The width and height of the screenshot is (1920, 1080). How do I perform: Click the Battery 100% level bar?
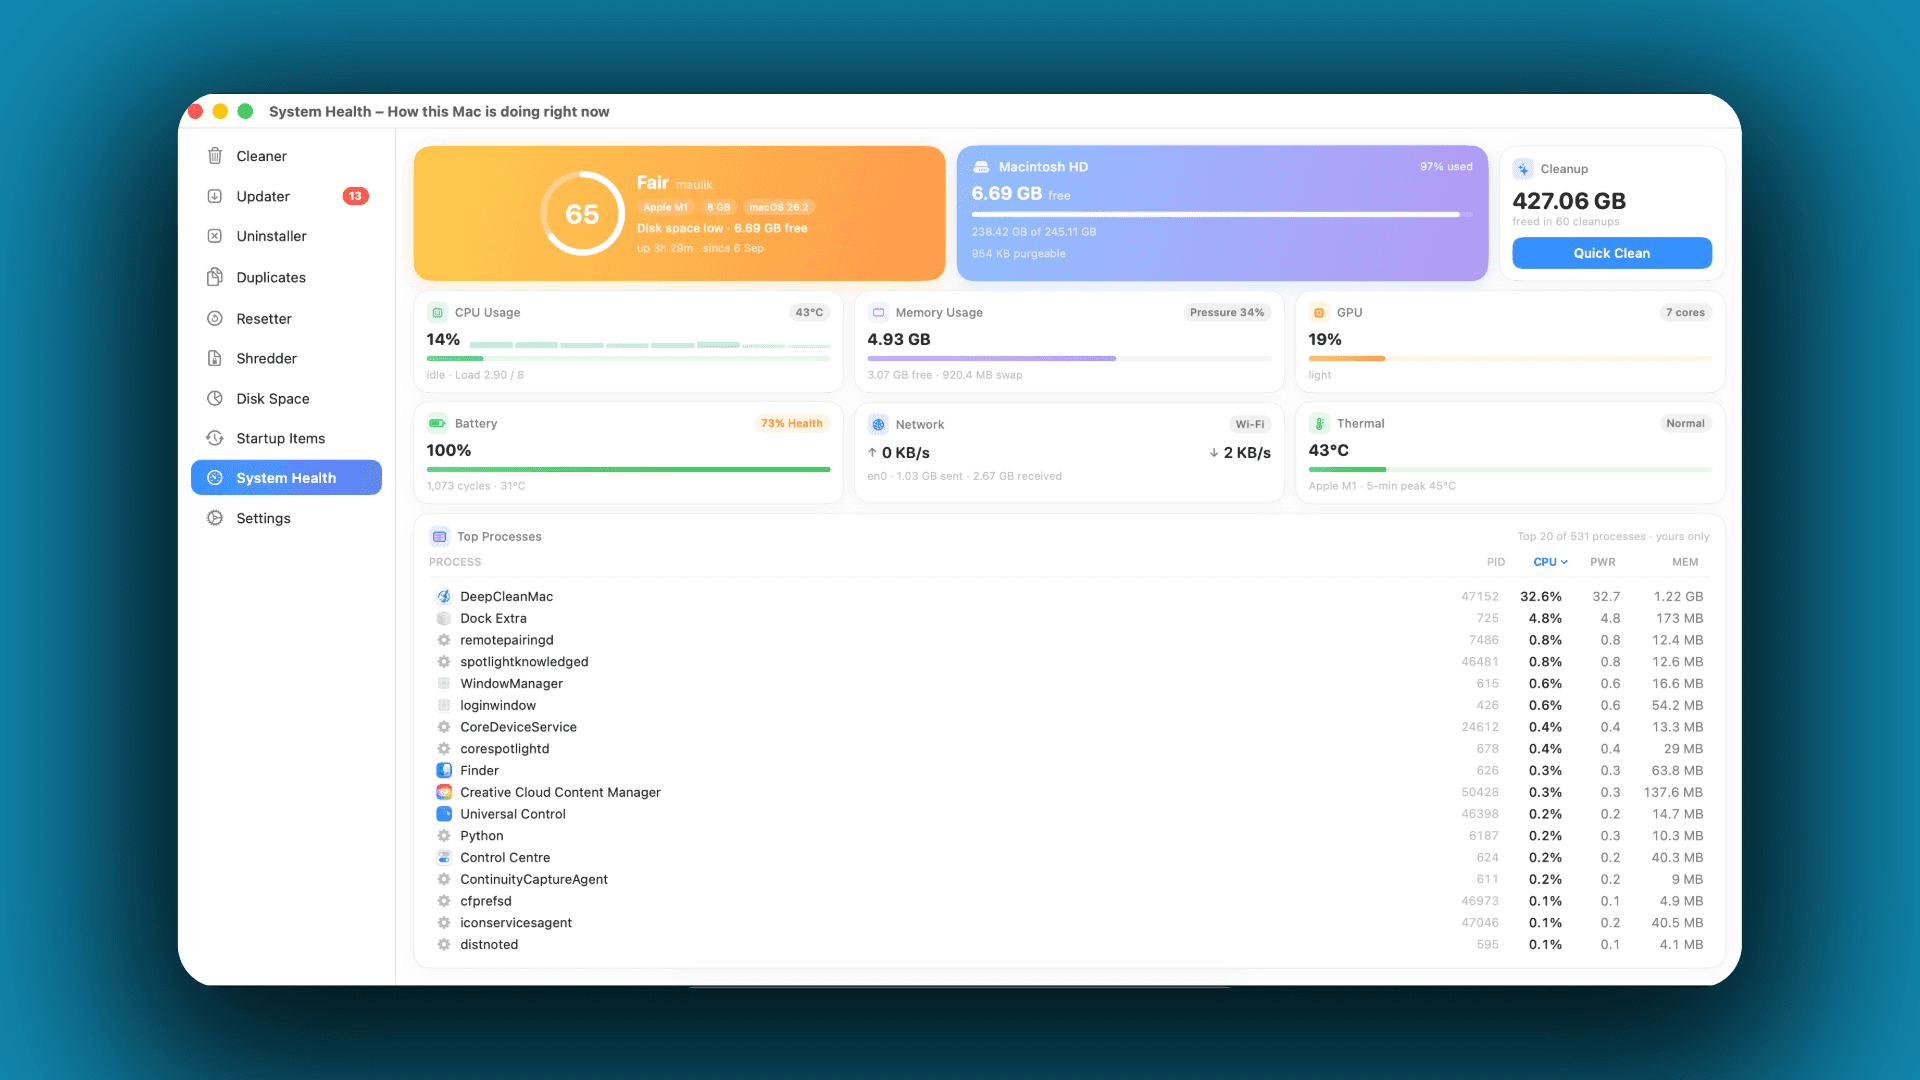[x=628, y=469]
